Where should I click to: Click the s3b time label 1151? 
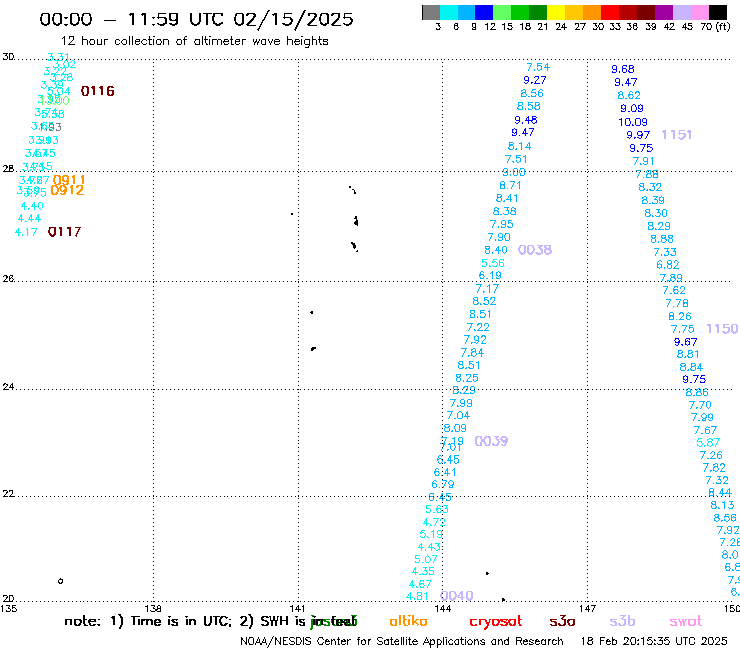point(677,135)
